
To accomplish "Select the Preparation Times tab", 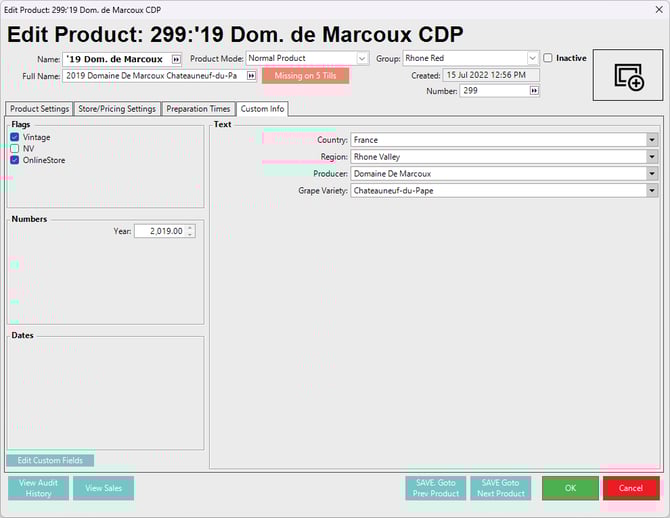I will click(x=198, y=109).
